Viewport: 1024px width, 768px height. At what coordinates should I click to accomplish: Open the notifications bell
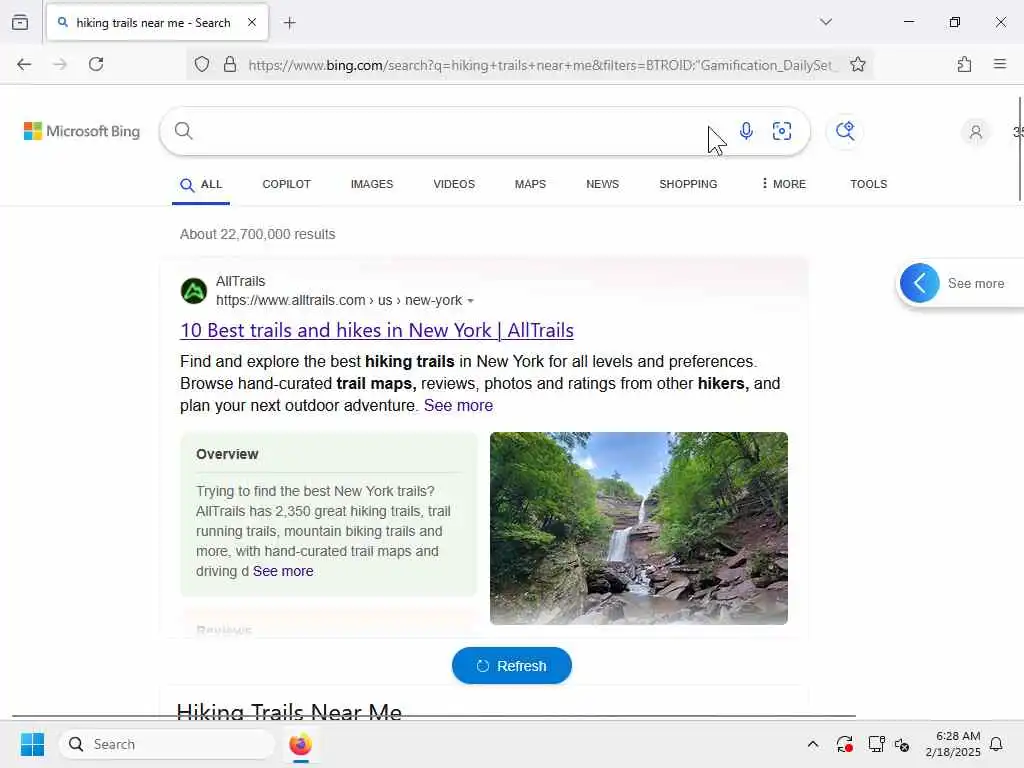996,744
